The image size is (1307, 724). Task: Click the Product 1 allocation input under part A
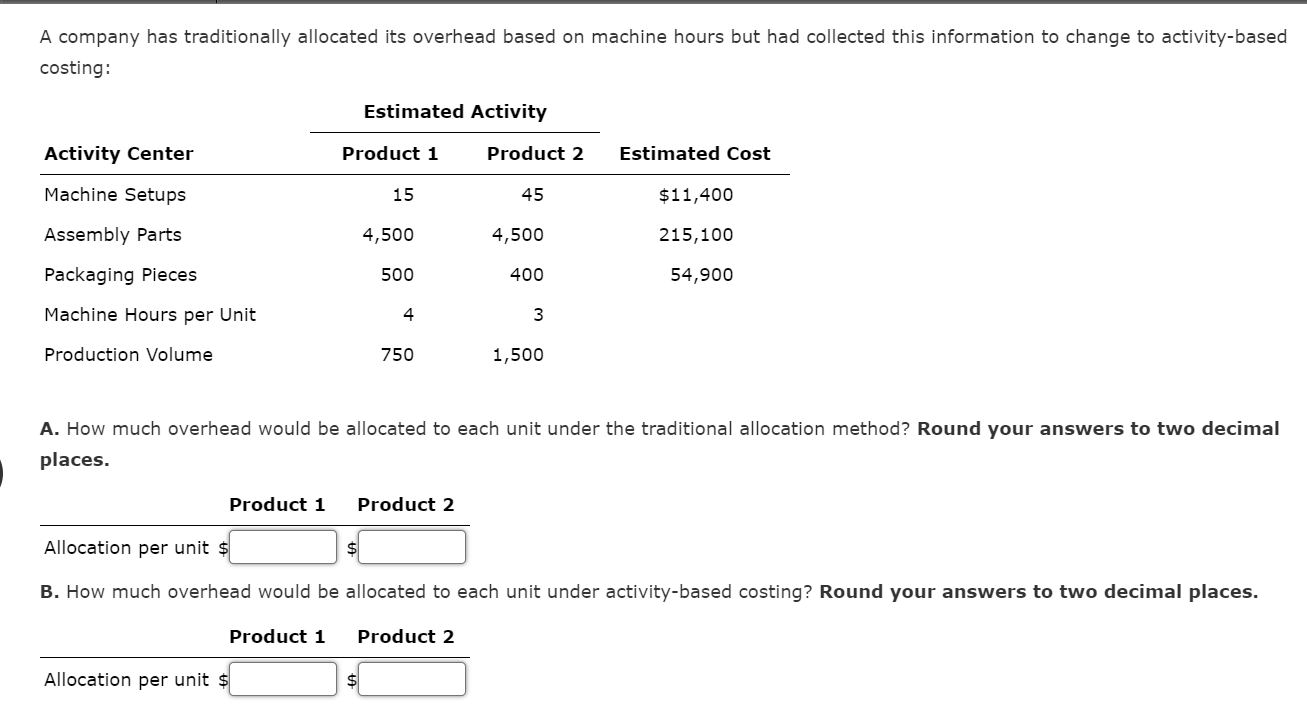point(282,547)
